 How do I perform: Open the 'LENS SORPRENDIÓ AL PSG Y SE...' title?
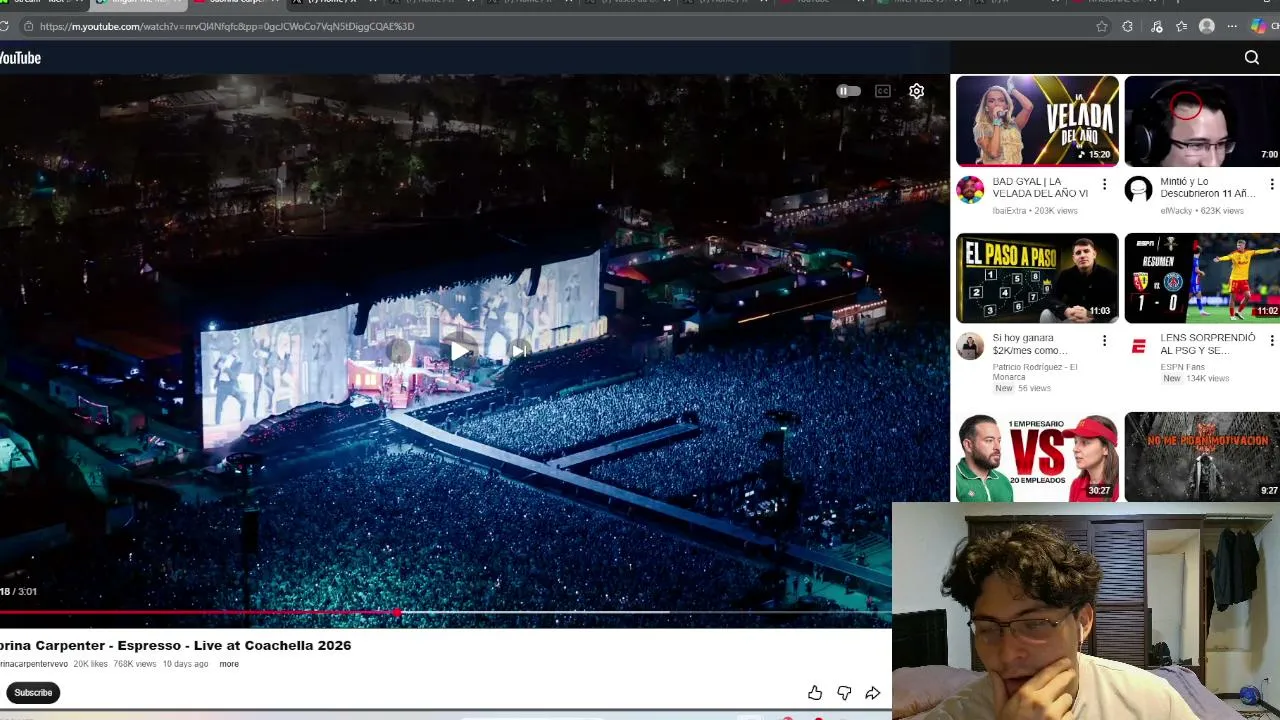1208,344
